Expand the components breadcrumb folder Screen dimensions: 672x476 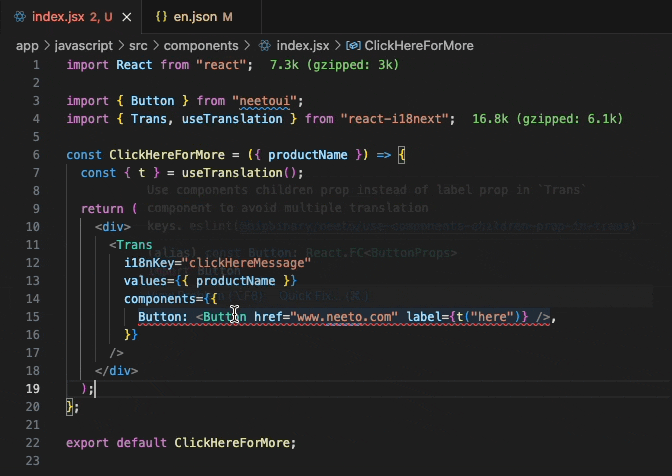coord(201,45)
